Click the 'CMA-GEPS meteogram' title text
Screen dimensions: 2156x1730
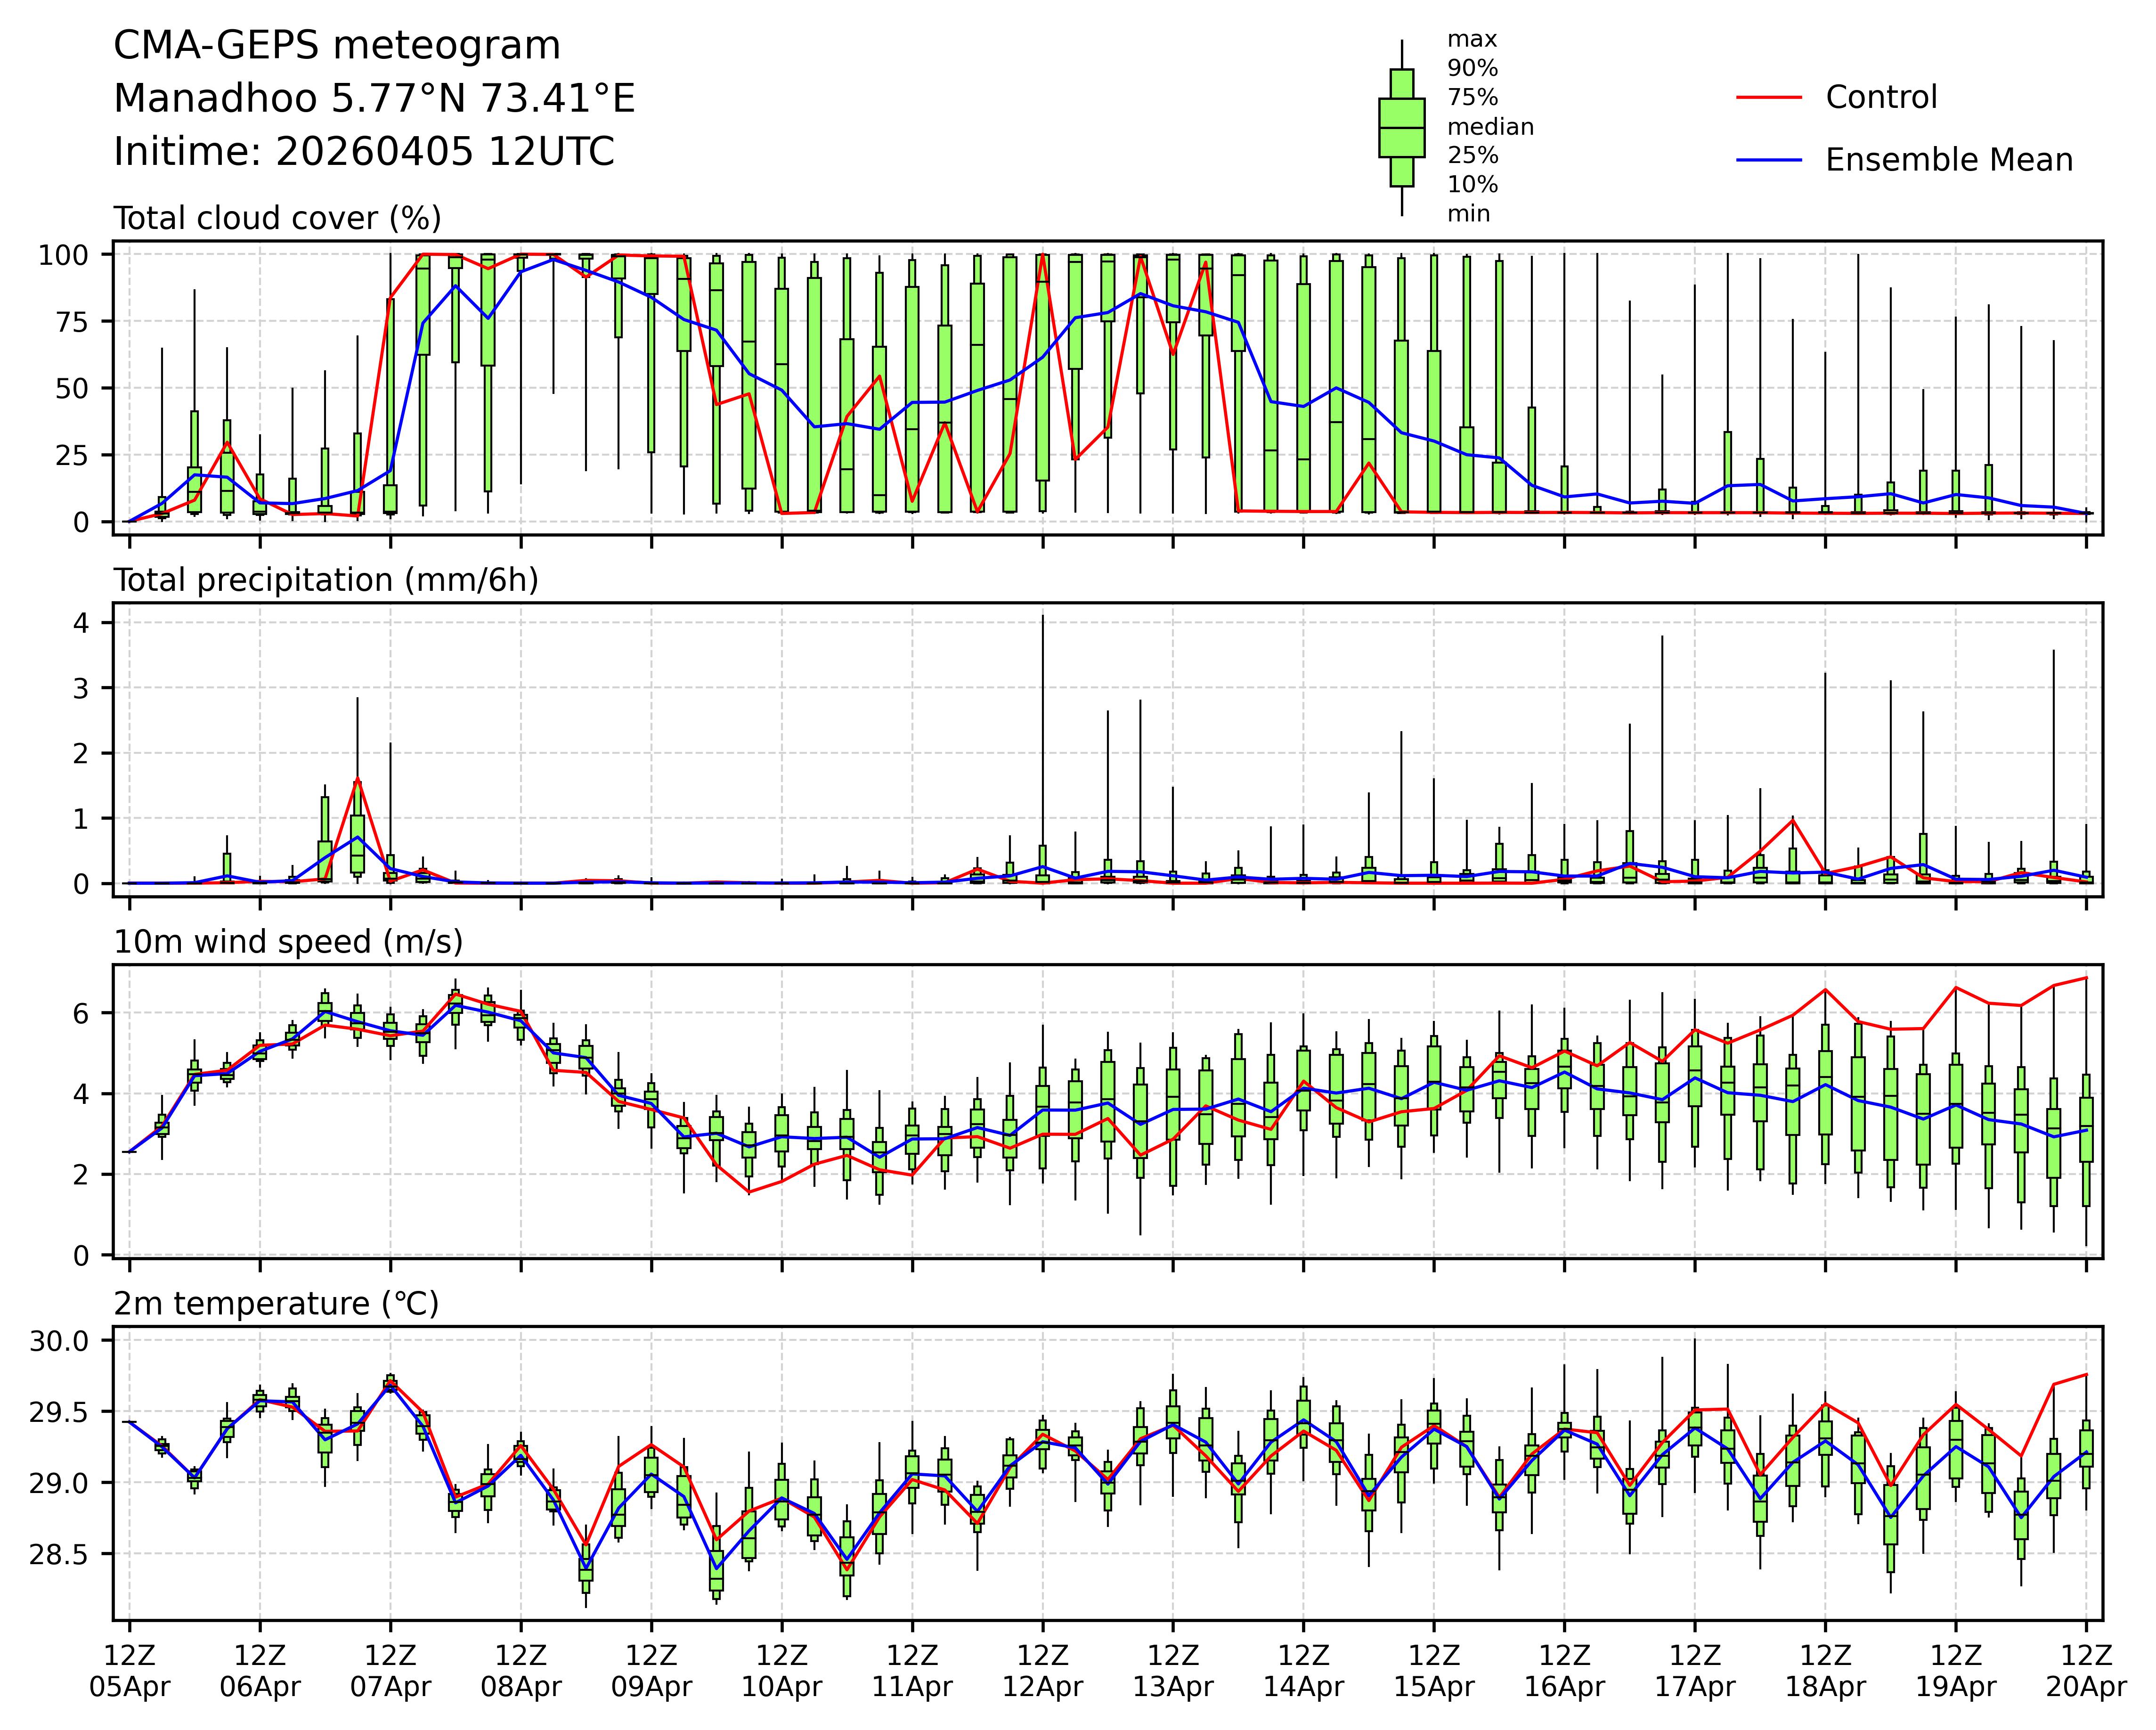(337, 46)
